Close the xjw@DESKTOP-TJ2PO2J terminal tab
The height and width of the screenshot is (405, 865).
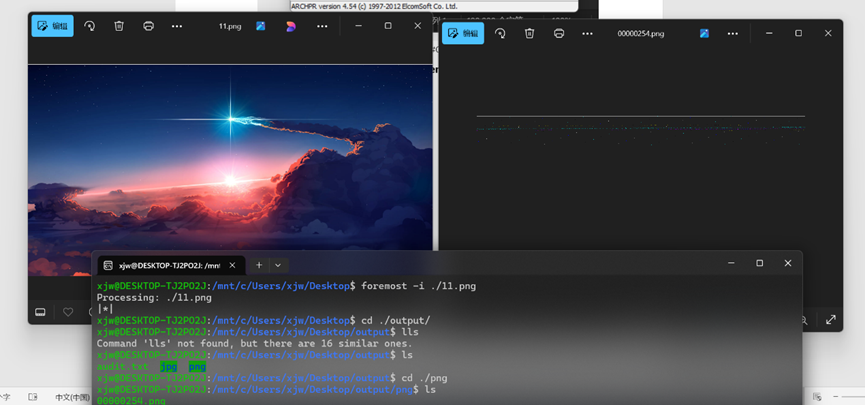[233, 265]
